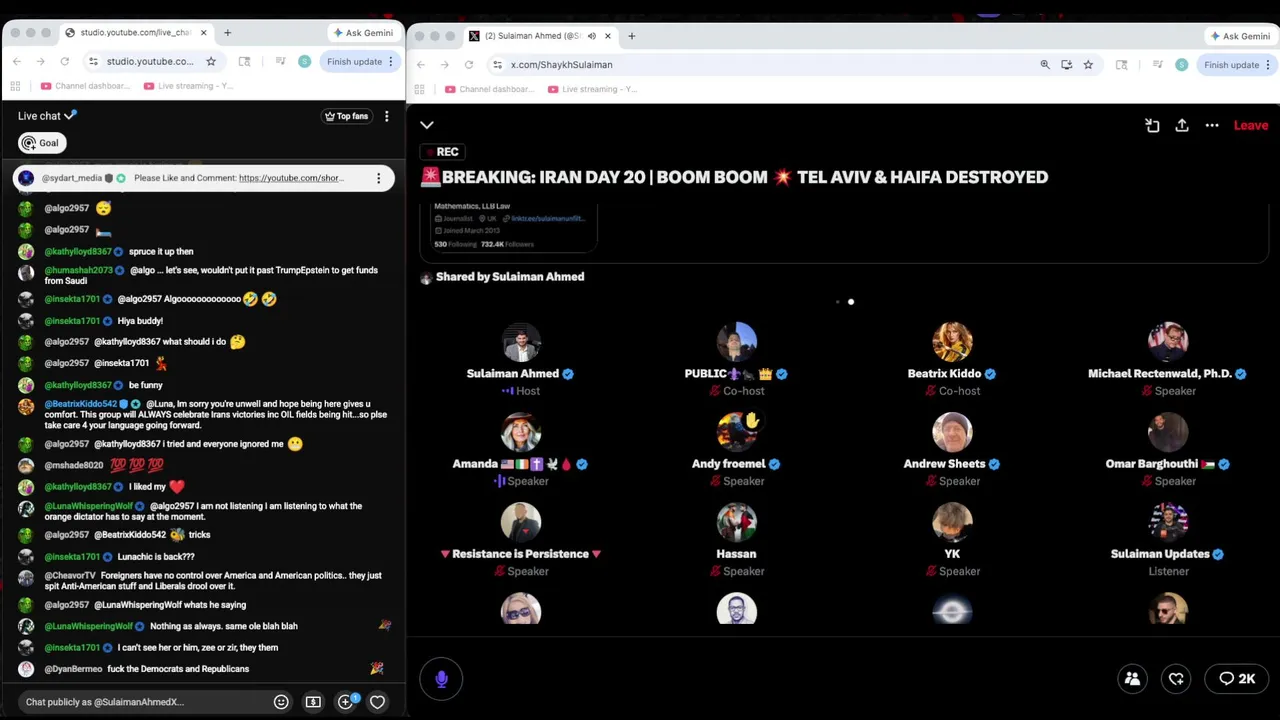1280x720 pixels.
Task: Share the X Space via share icon
Action: click(1182, 125)
